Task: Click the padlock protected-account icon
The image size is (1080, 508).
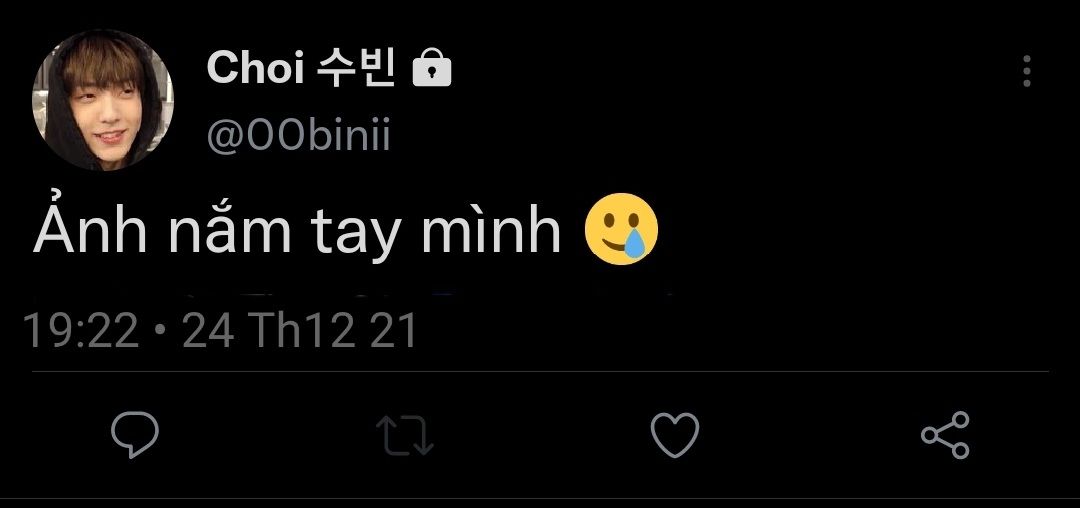Action: point(432,70)
